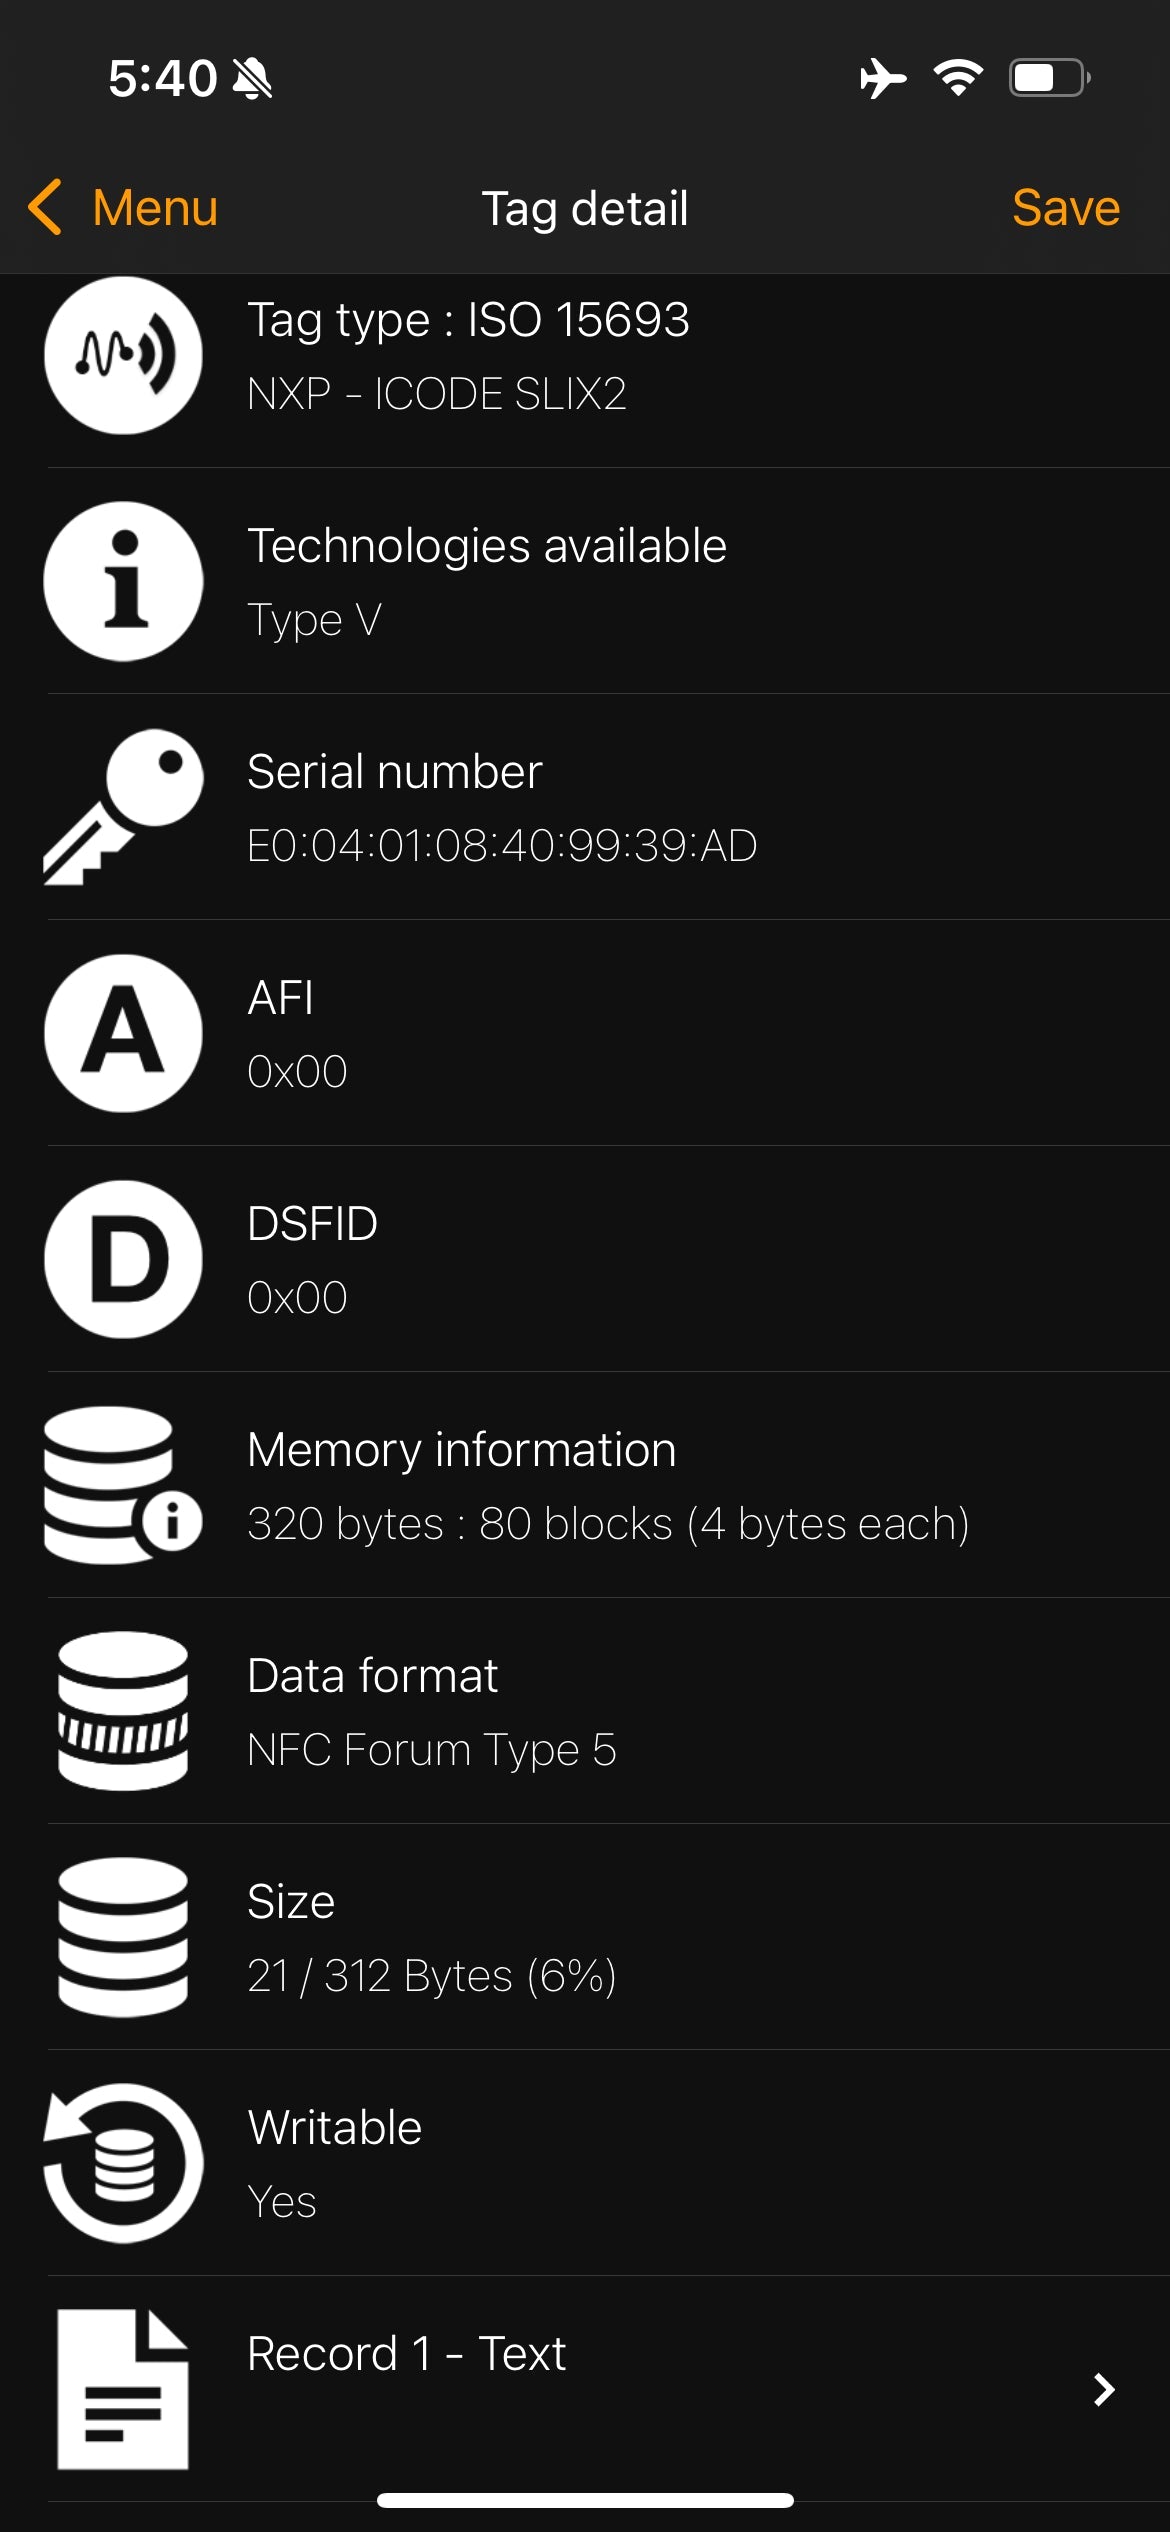Tap the Serial number key icon

(x=123, y=807)
